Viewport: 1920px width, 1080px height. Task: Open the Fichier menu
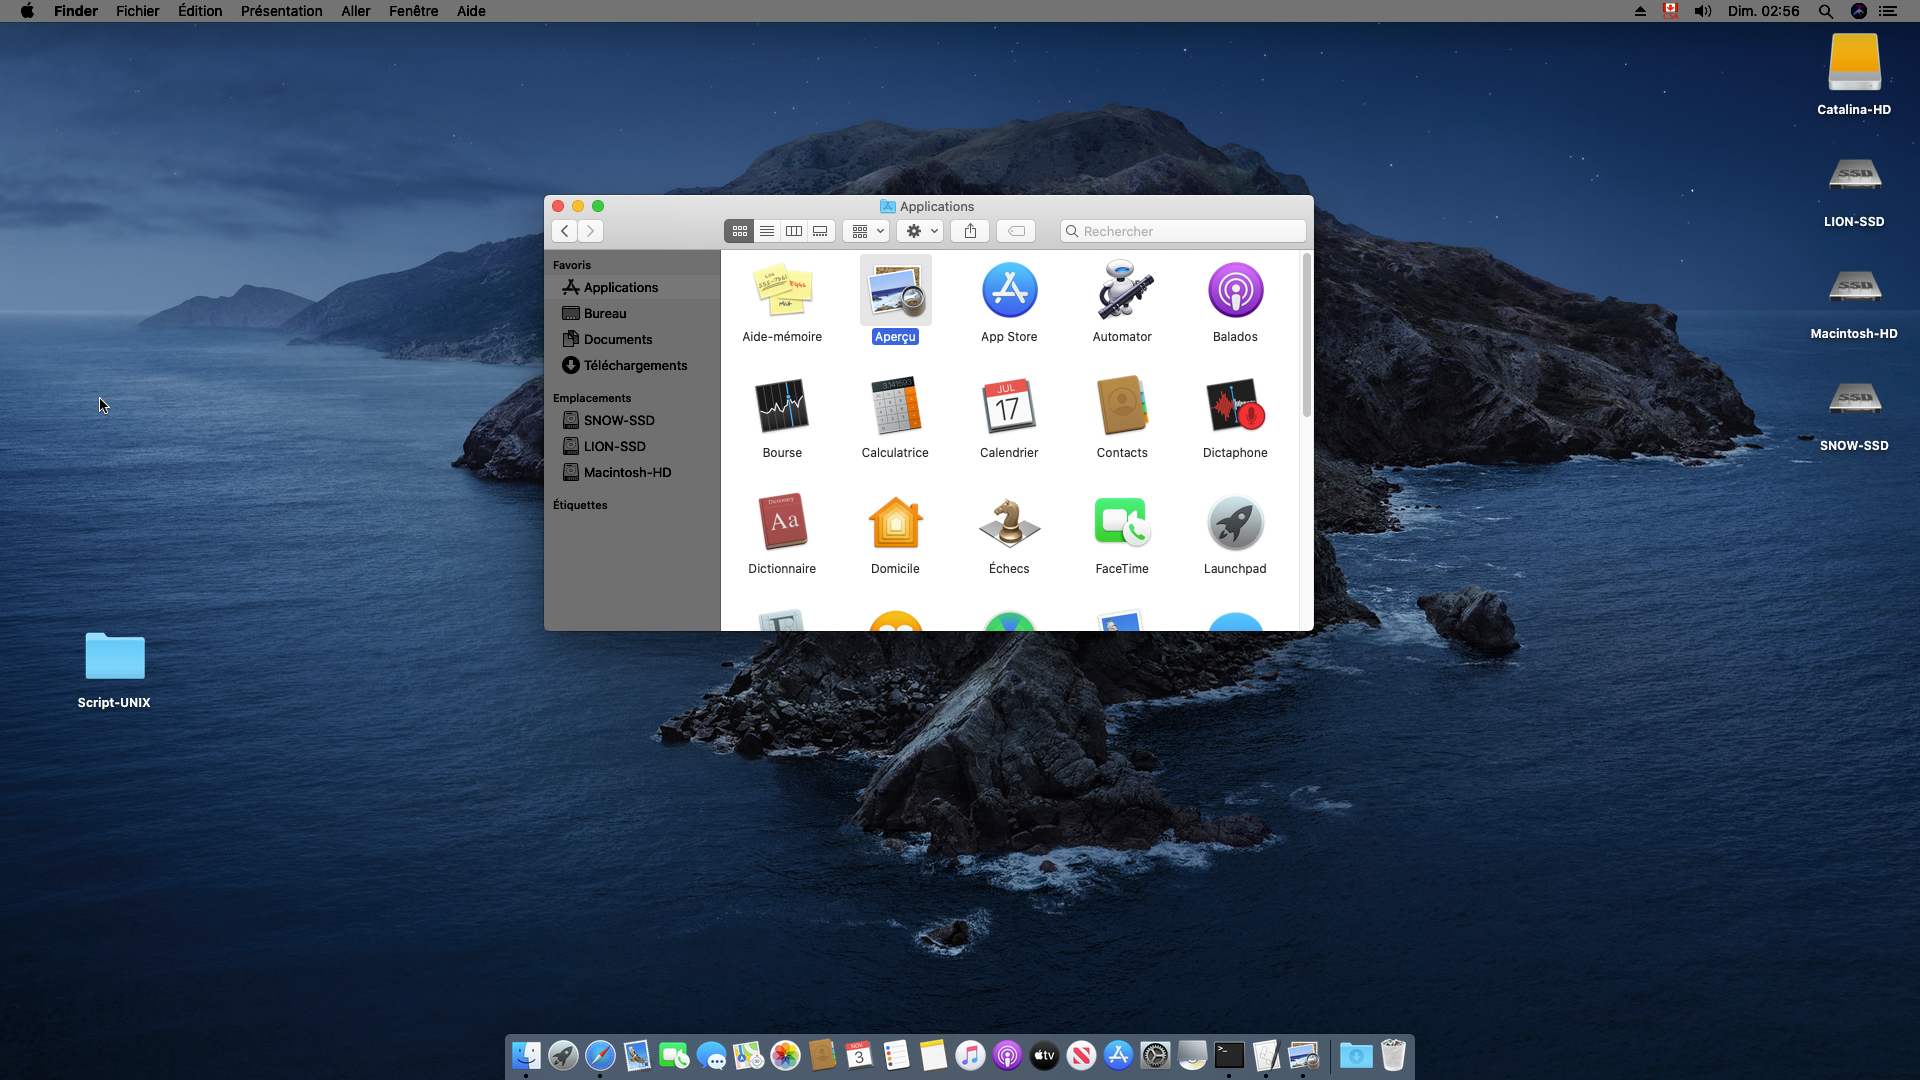tap(137, 11)
